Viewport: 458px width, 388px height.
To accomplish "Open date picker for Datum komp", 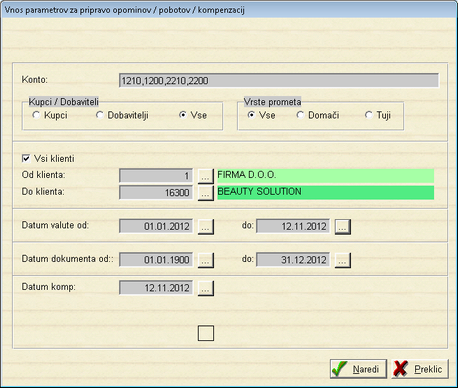I will pyautogui.click(x=206, y=288).
